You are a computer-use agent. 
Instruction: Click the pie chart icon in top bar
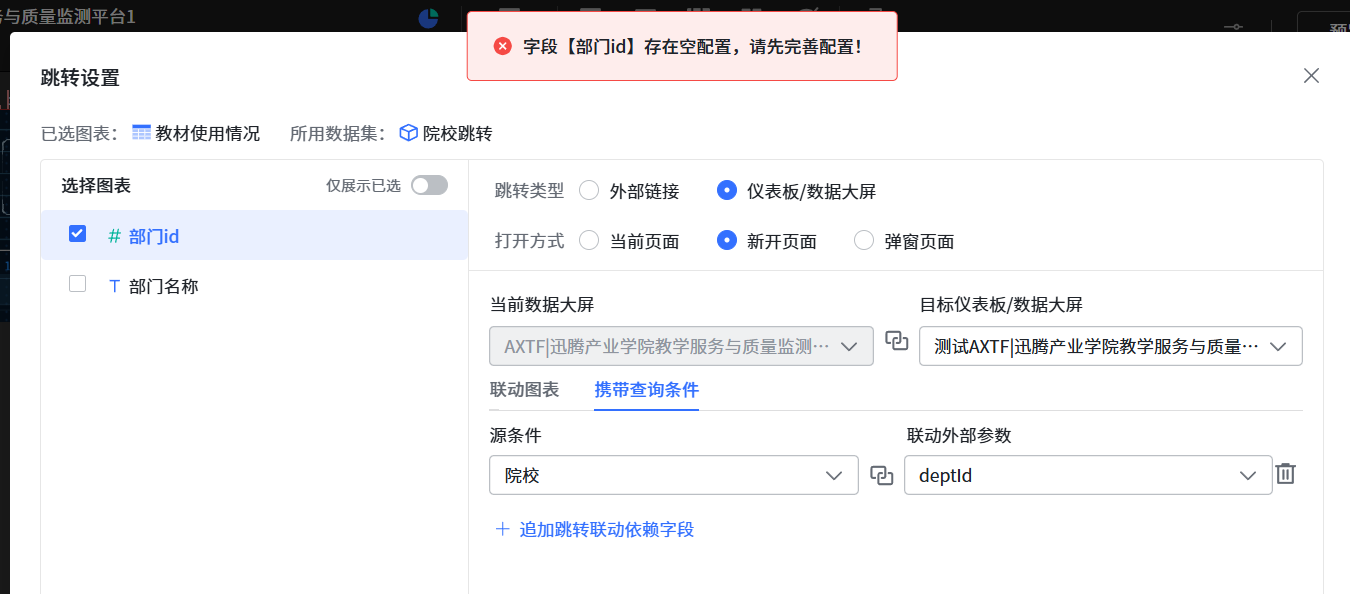click(x=428, y=18)
